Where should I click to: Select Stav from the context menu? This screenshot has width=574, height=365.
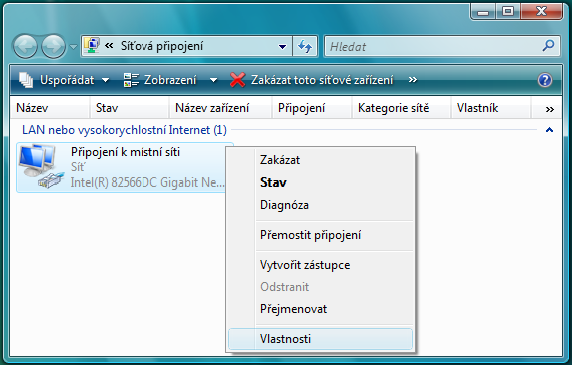(x=273, y=182)
